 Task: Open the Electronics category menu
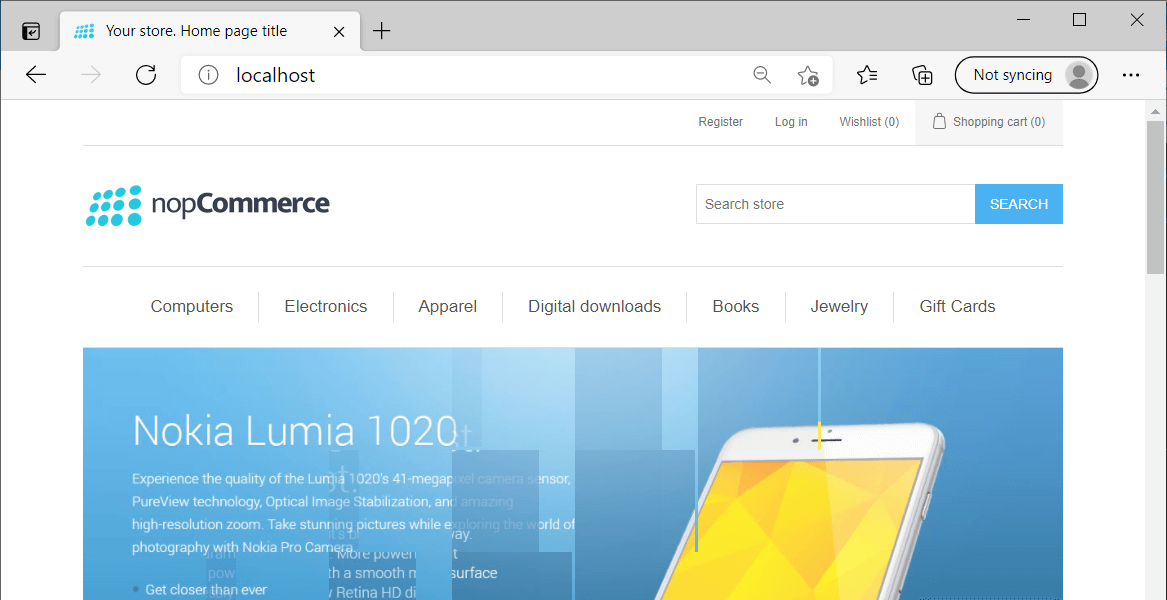[x=326, y=306]
